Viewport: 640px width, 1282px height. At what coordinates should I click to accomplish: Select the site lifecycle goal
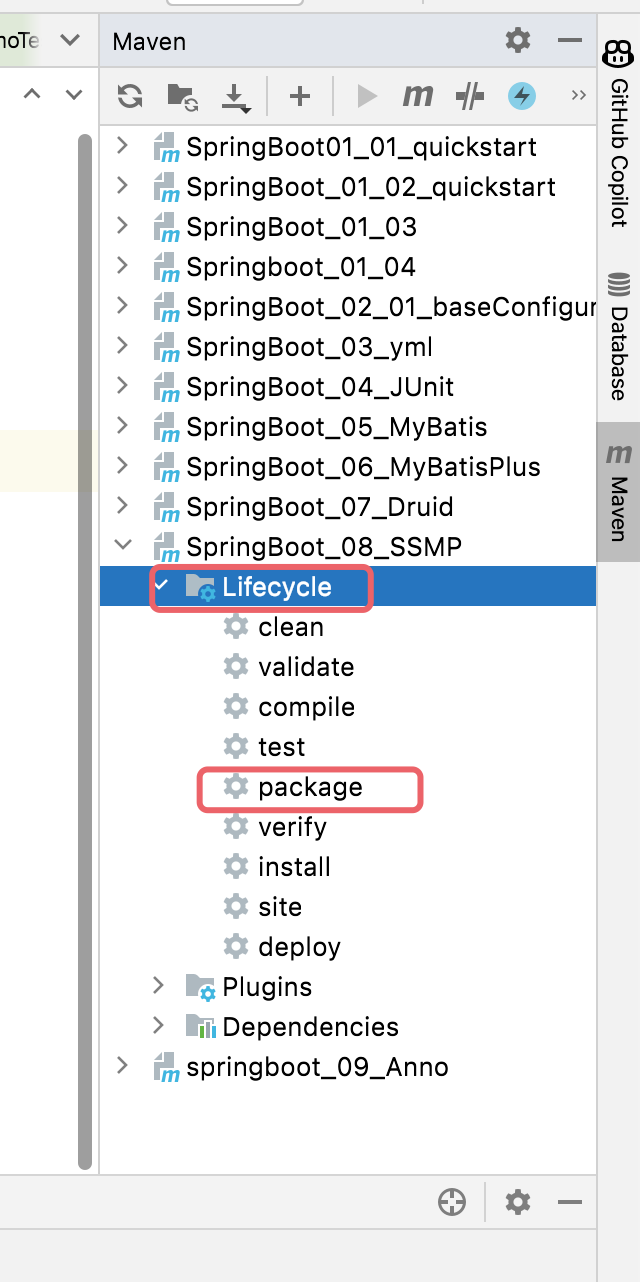tap(280, 907)
